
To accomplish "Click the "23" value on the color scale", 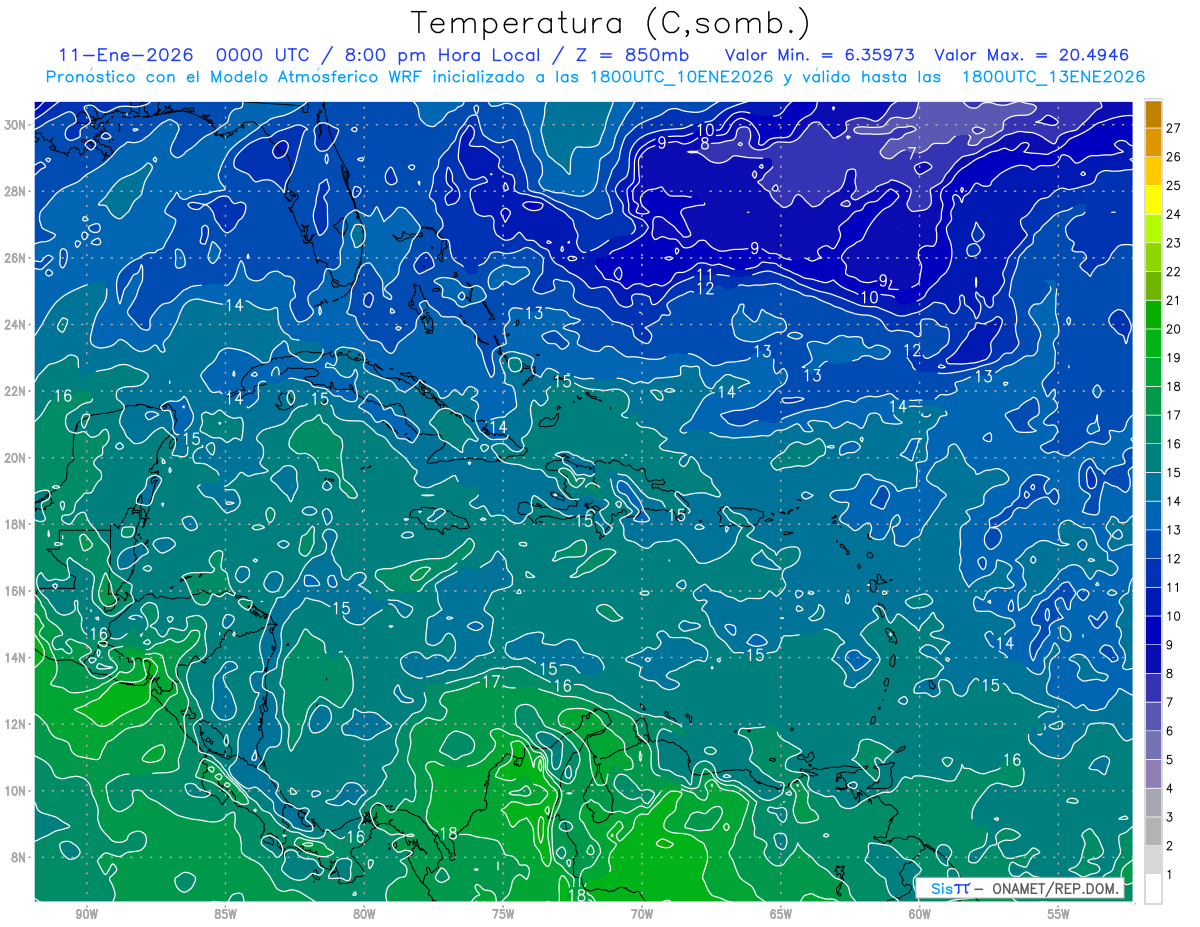I will click(x=1173, y=243).
